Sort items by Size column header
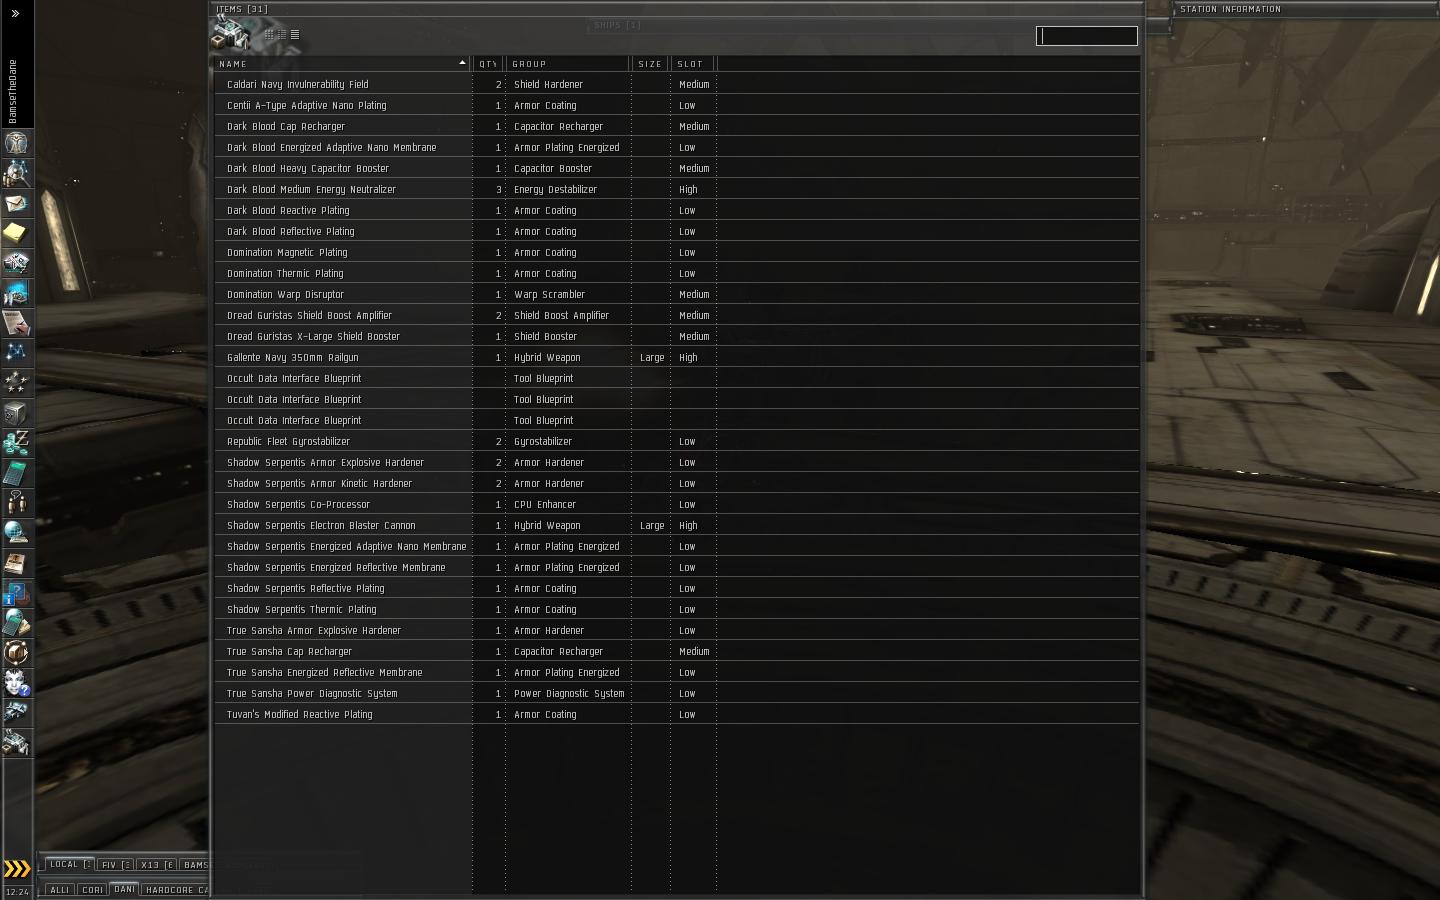1440x900 pixels. pyautogui.click(x=651, y=64)
